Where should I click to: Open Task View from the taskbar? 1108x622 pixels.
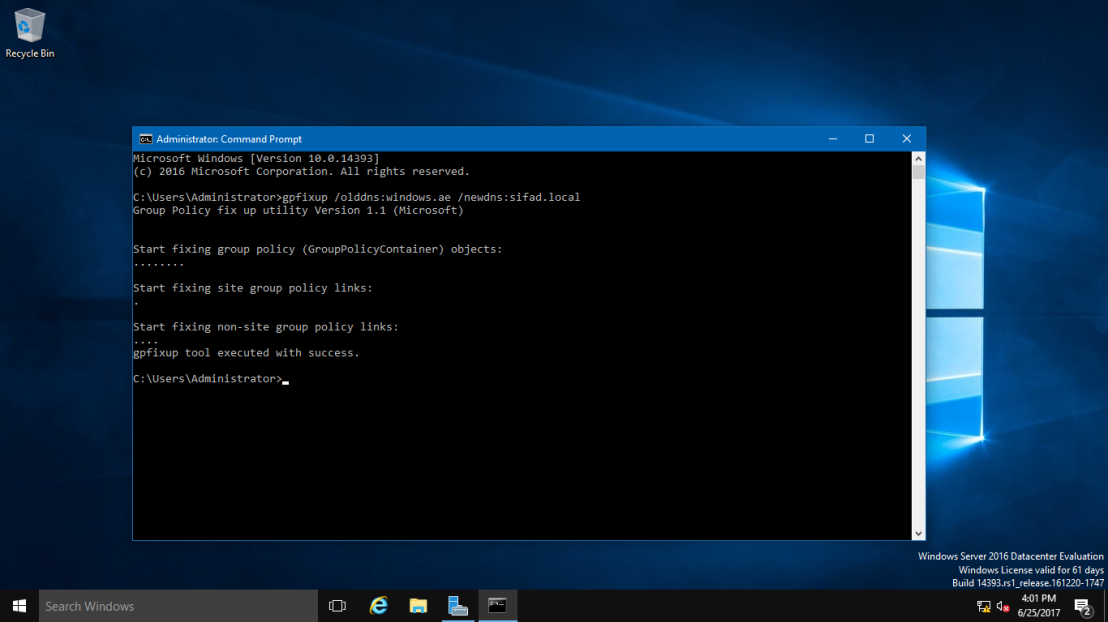pyautogui.click(x=338, y=606)
